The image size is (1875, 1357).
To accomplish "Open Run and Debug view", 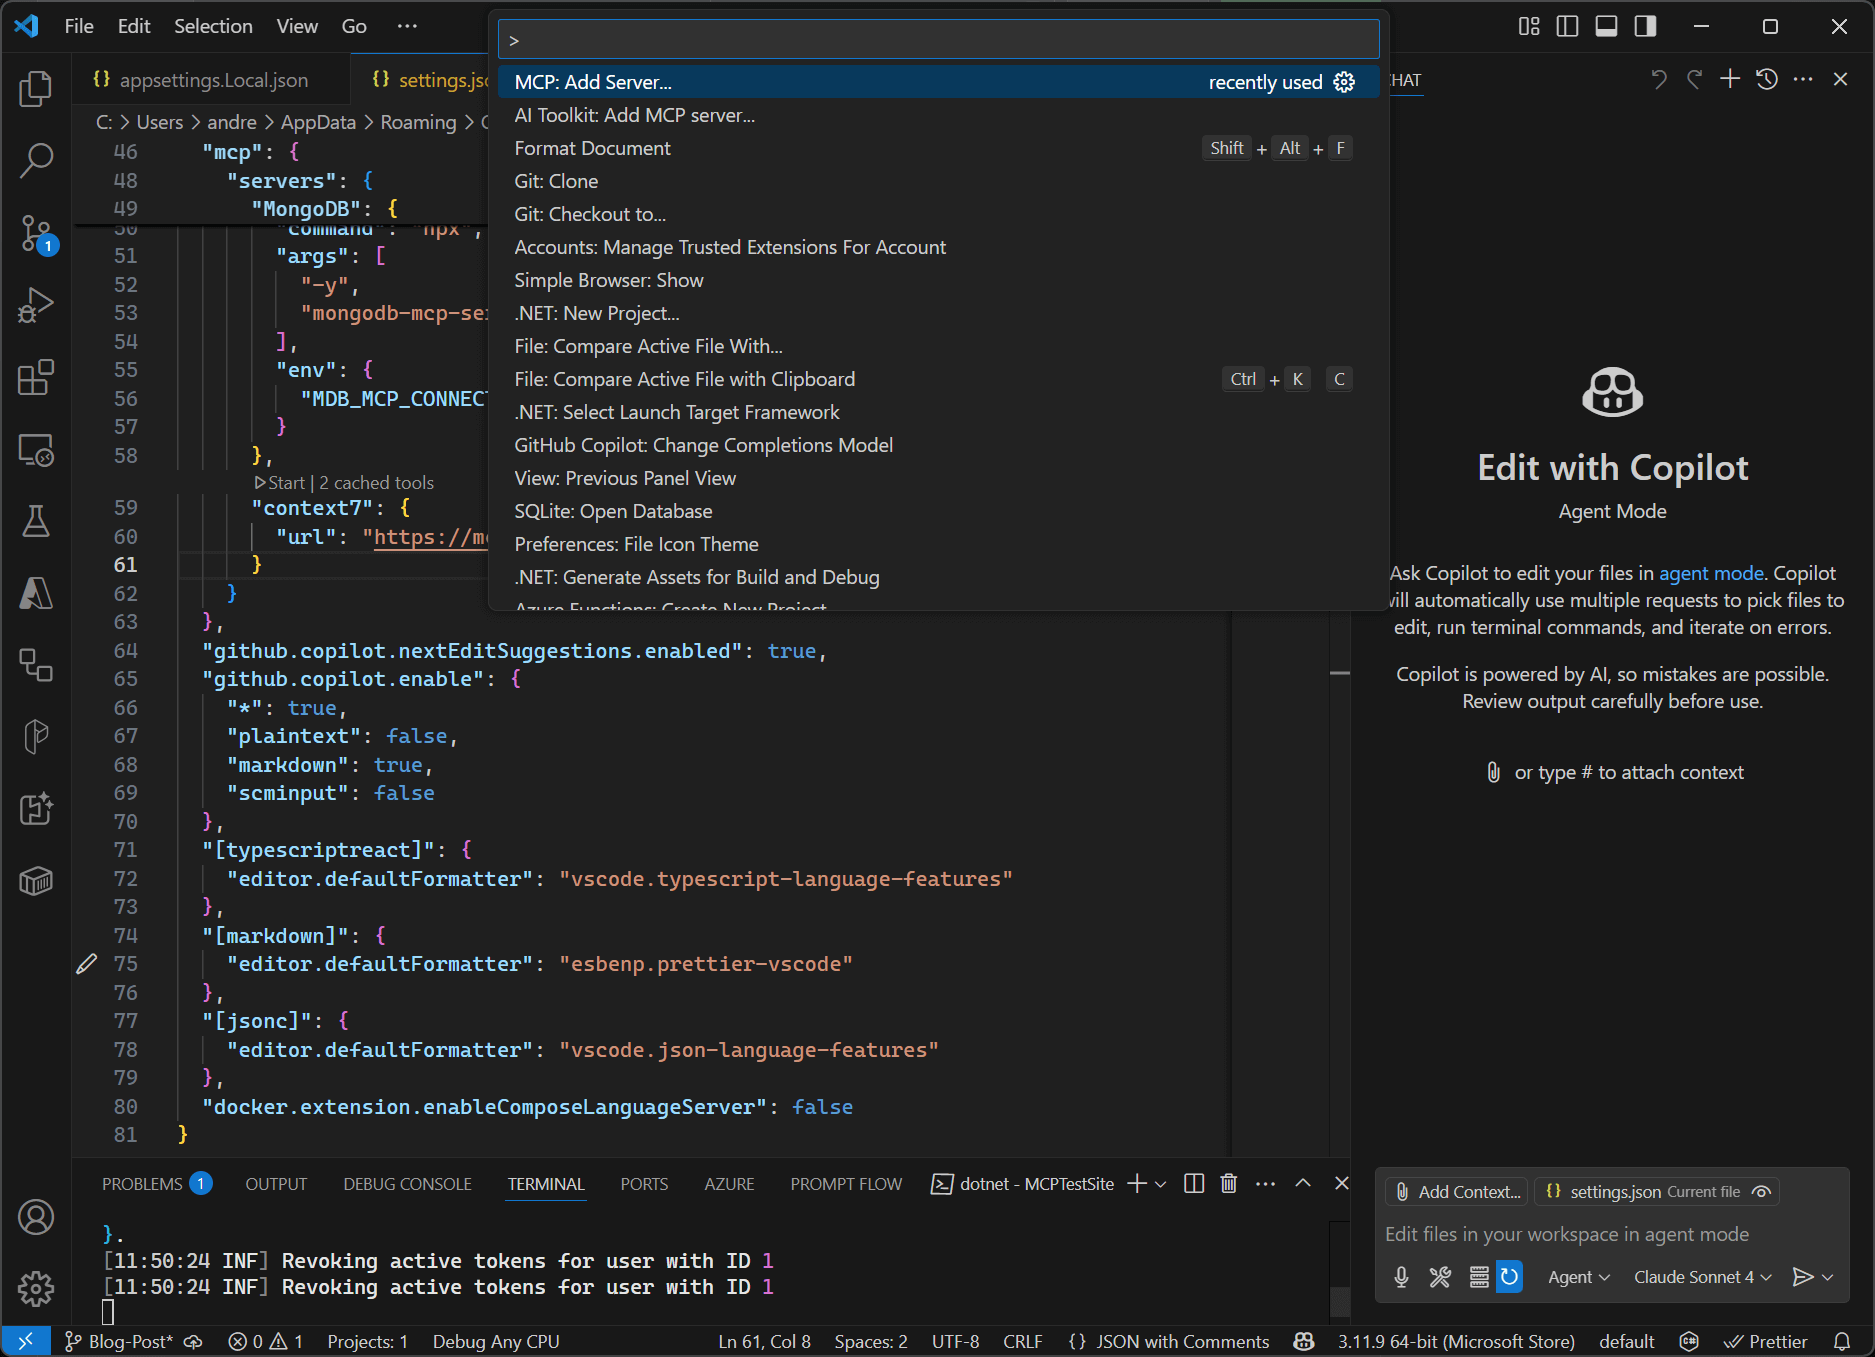I will tap(36, 305).
